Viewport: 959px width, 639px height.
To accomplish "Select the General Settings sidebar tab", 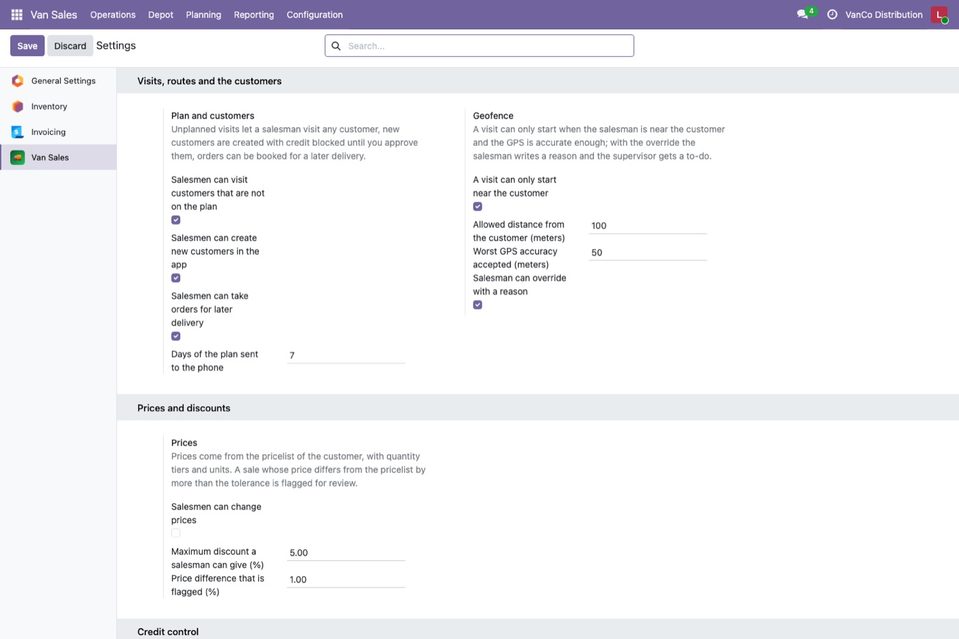I will point(58,81).
